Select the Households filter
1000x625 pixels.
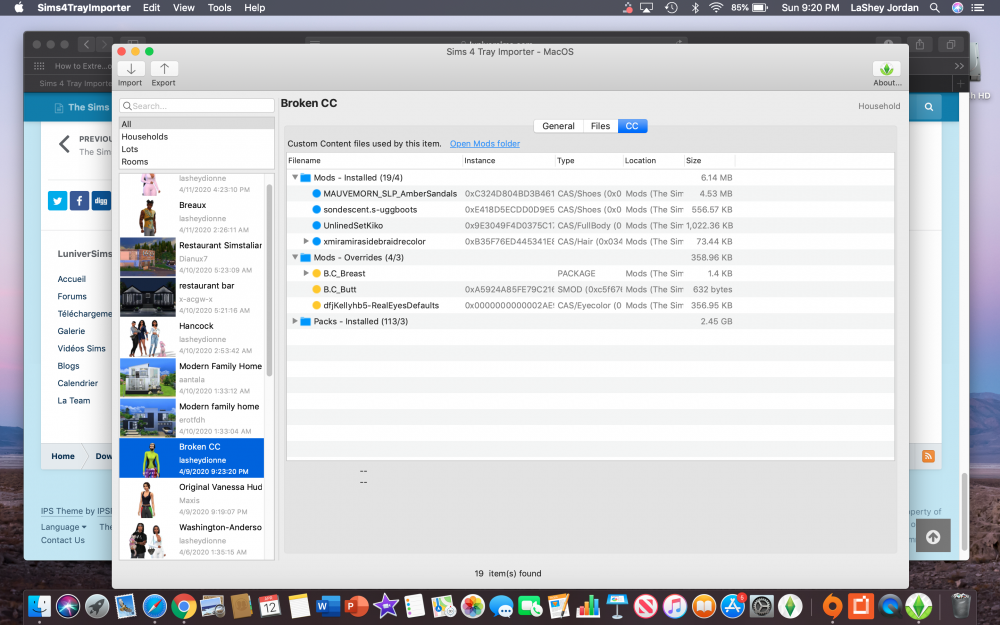(196, 136)
